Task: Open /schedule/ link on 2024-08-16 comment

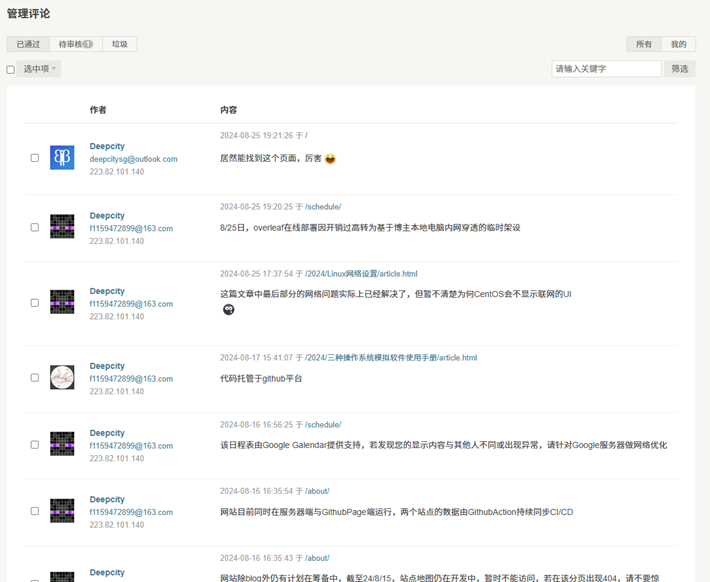Action: (323, 424)
